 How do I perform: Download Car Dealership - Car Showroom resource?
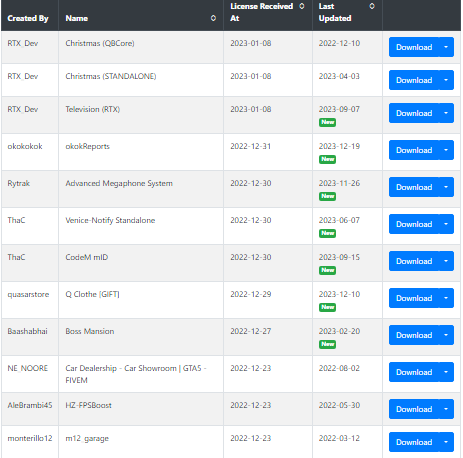(414, 372)
